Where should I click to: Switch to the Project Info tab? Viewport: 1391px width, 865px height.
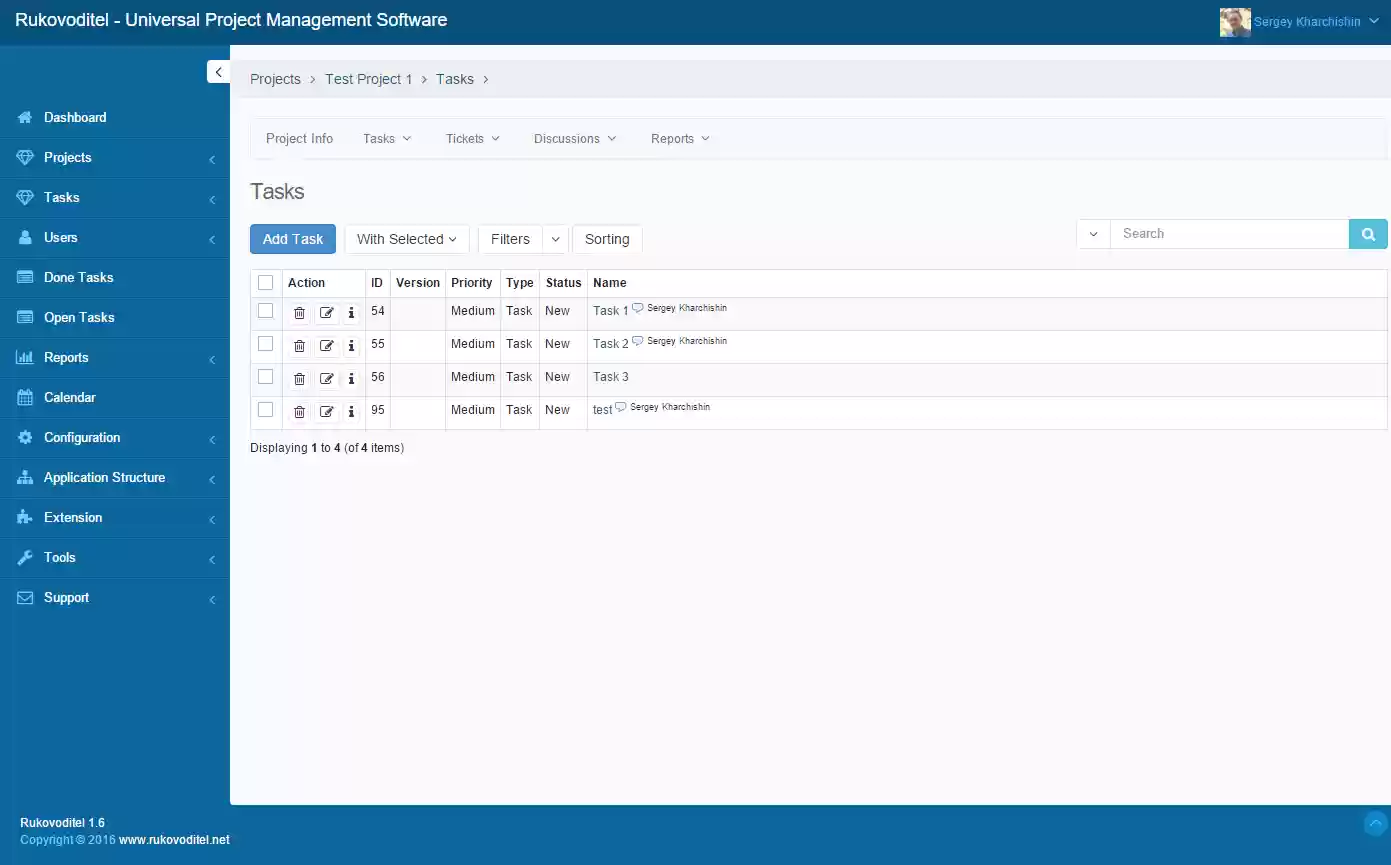coord(299,138)
